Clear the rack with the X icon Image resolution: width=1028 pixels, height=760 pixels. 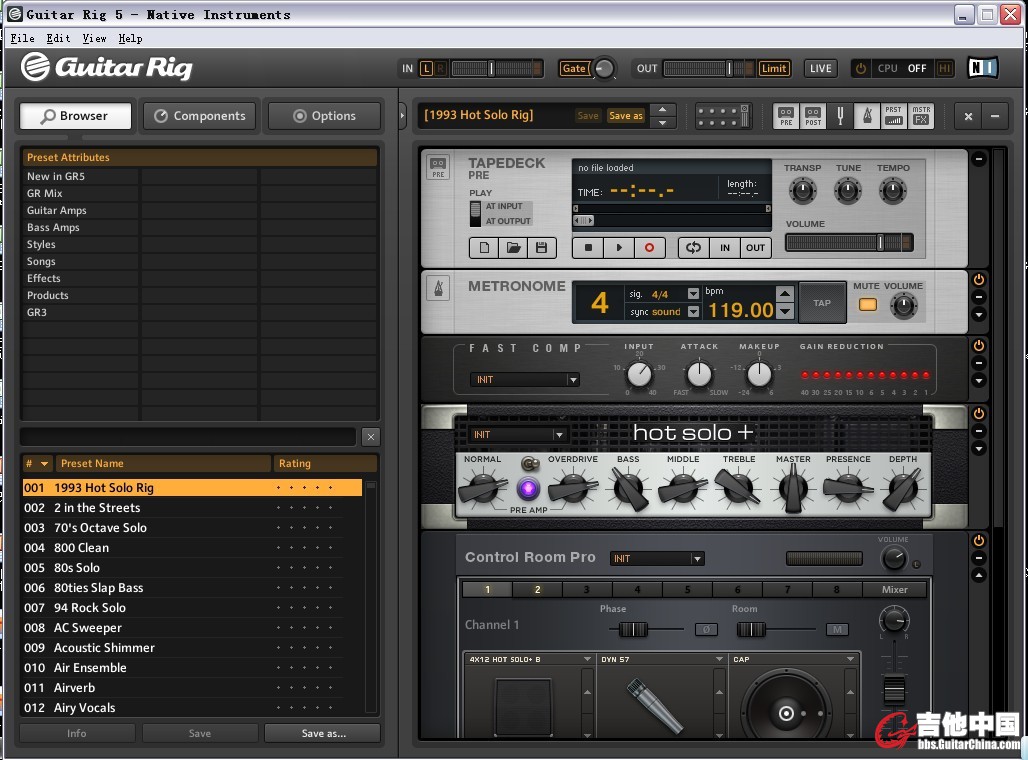pyautogui.click(x=968, y=117)
